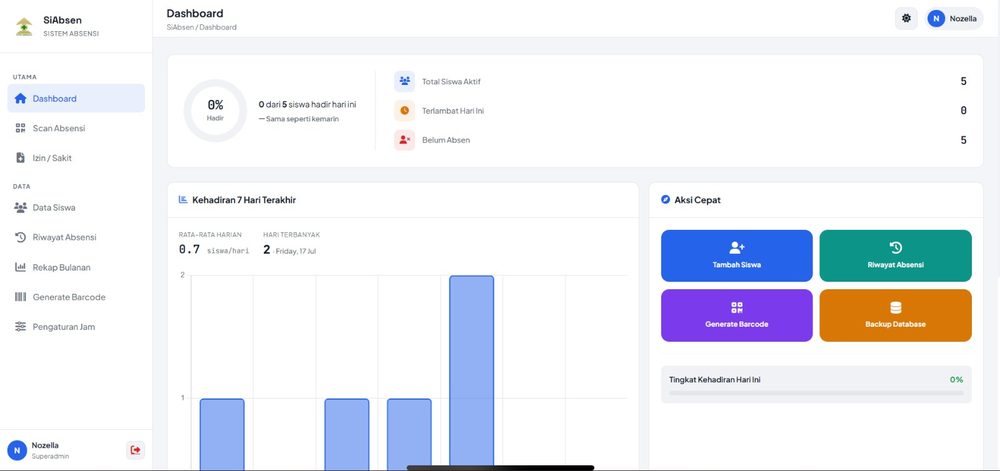Click the QR icon beside Scan Absensi
Image resolution: width=1000 pixels, height=471 pixels.
click(20, 128)
